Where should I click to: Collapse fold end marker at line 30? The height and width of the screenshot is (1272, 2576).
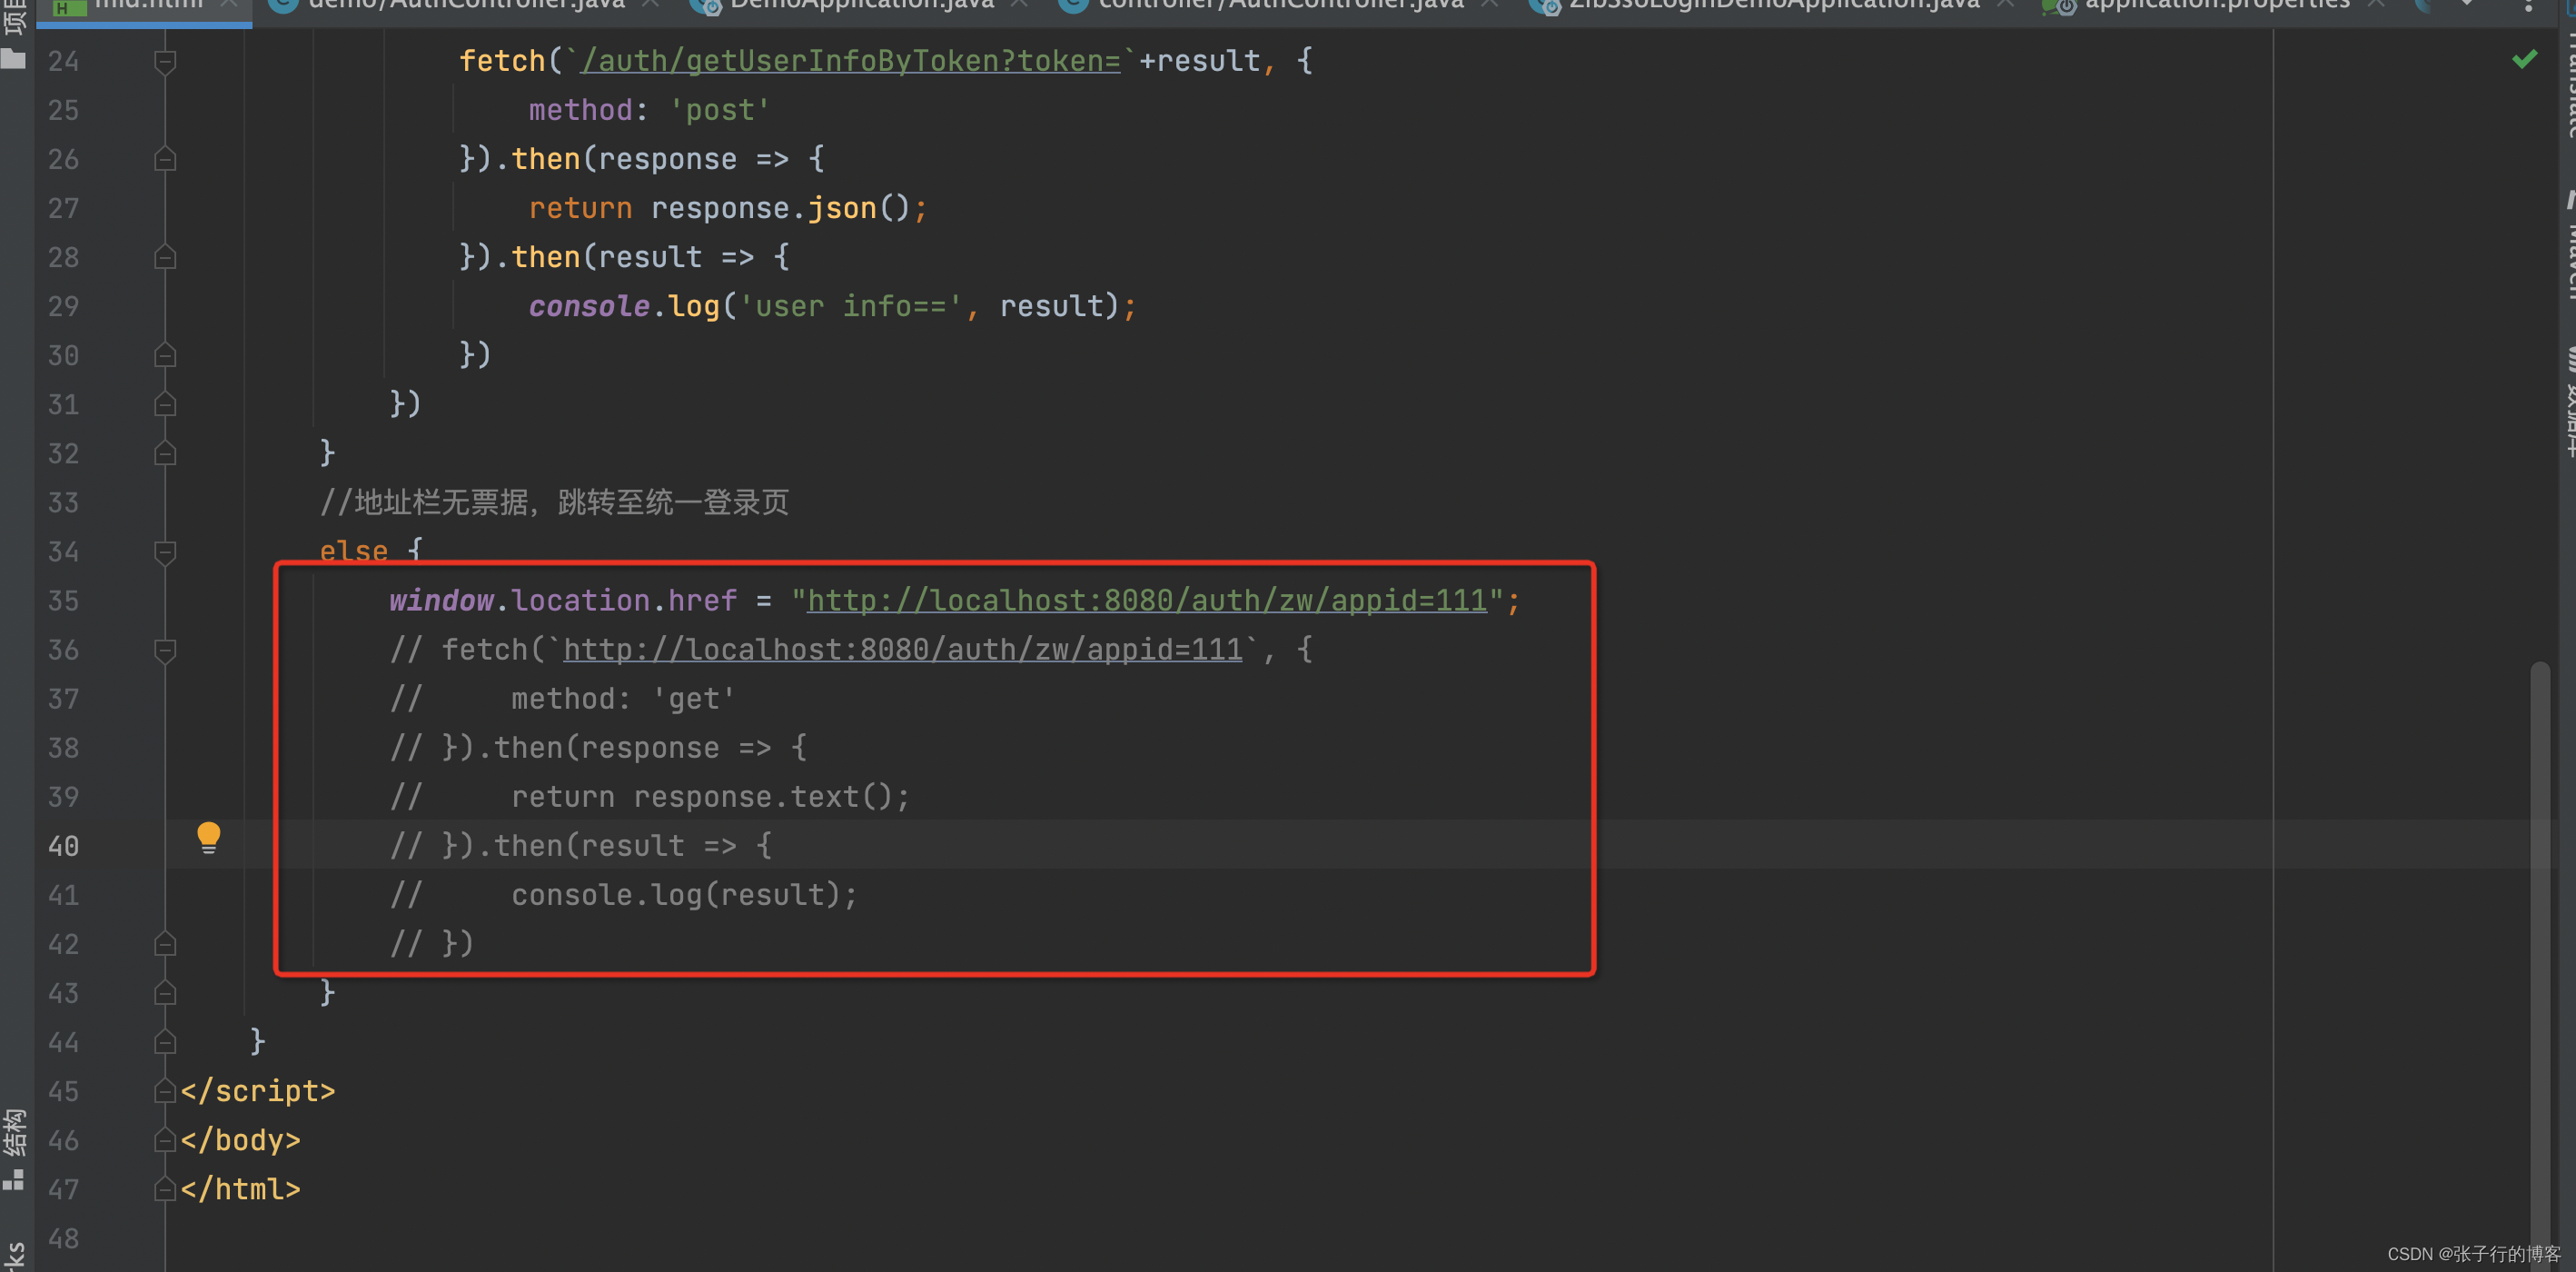tap(165, 356)
